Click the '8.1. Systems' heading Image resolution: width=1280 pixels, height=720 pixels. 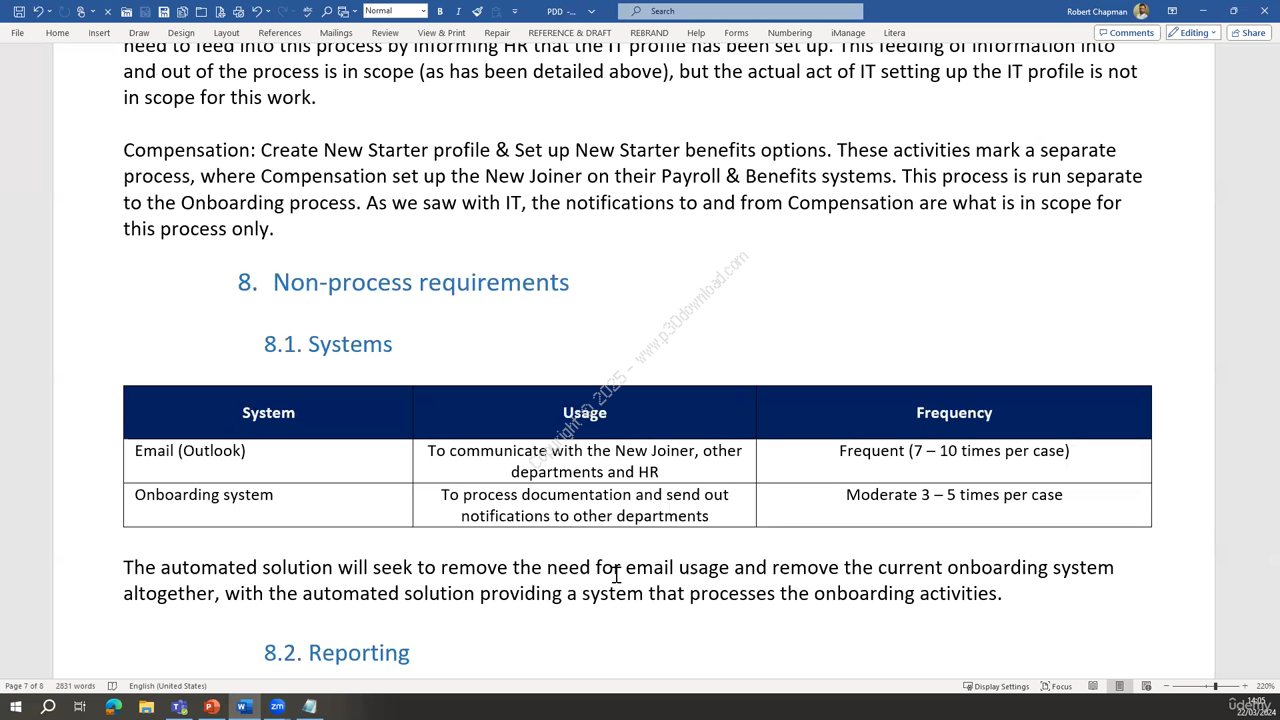click(328, 344)
